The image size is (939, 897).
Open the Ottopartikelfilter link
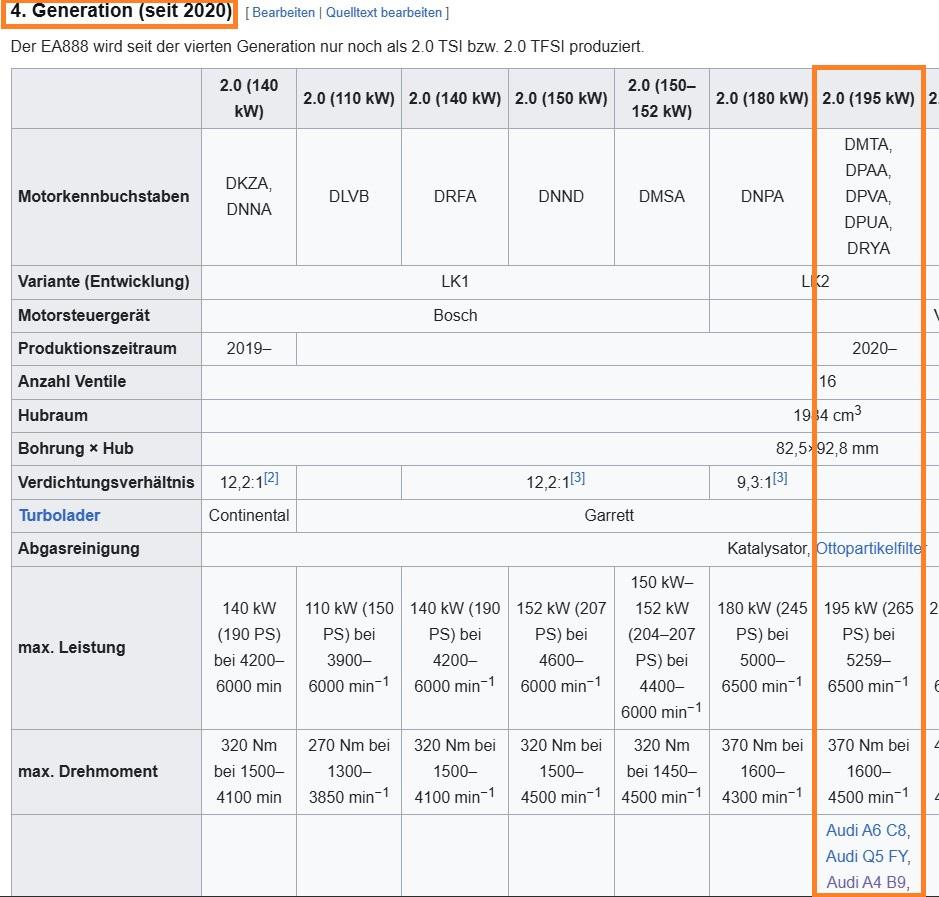[x=870, y=548]
